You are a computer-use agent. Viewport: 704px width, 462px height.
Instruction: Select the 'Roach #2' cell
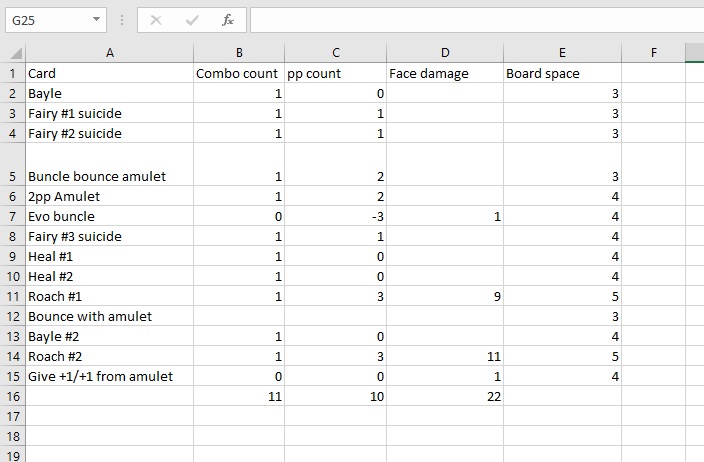click(x=110, y=356)
